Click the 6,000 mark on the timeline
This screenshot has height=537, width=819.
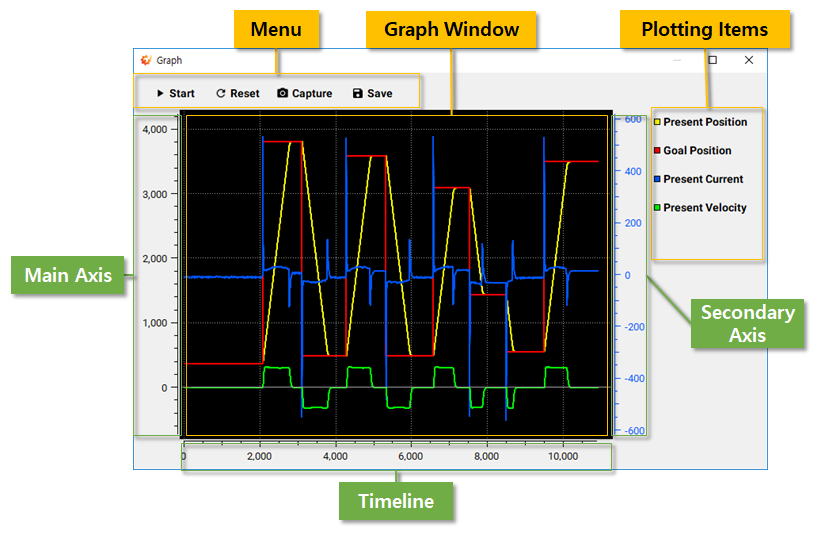tap(411, 456)
